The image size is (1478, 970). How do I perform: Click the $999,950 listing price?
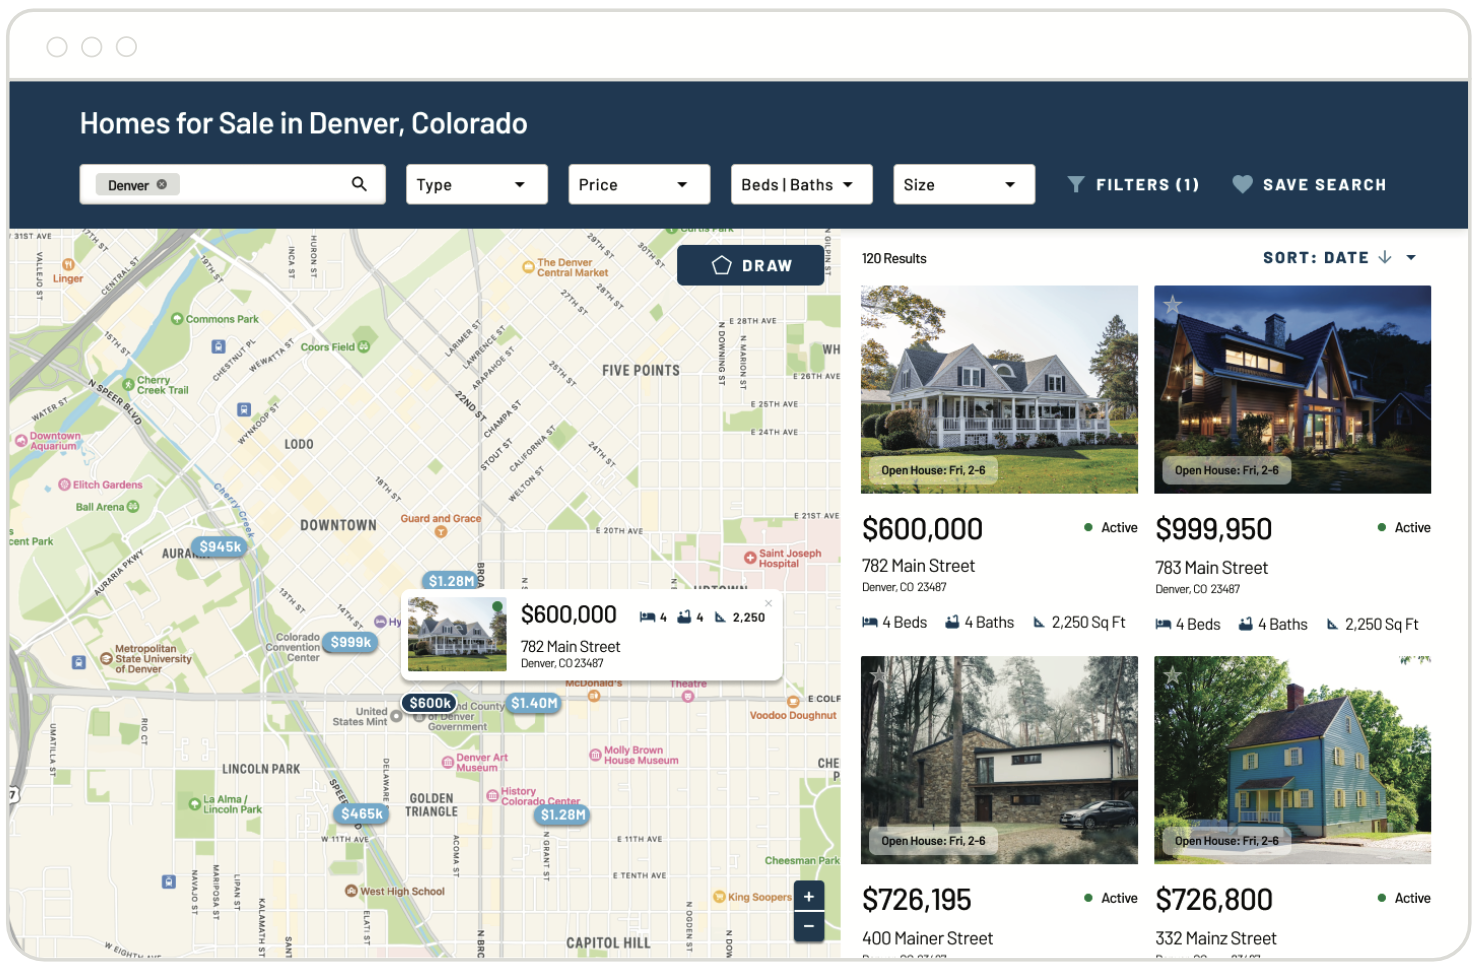click(x=1214, y=529)
